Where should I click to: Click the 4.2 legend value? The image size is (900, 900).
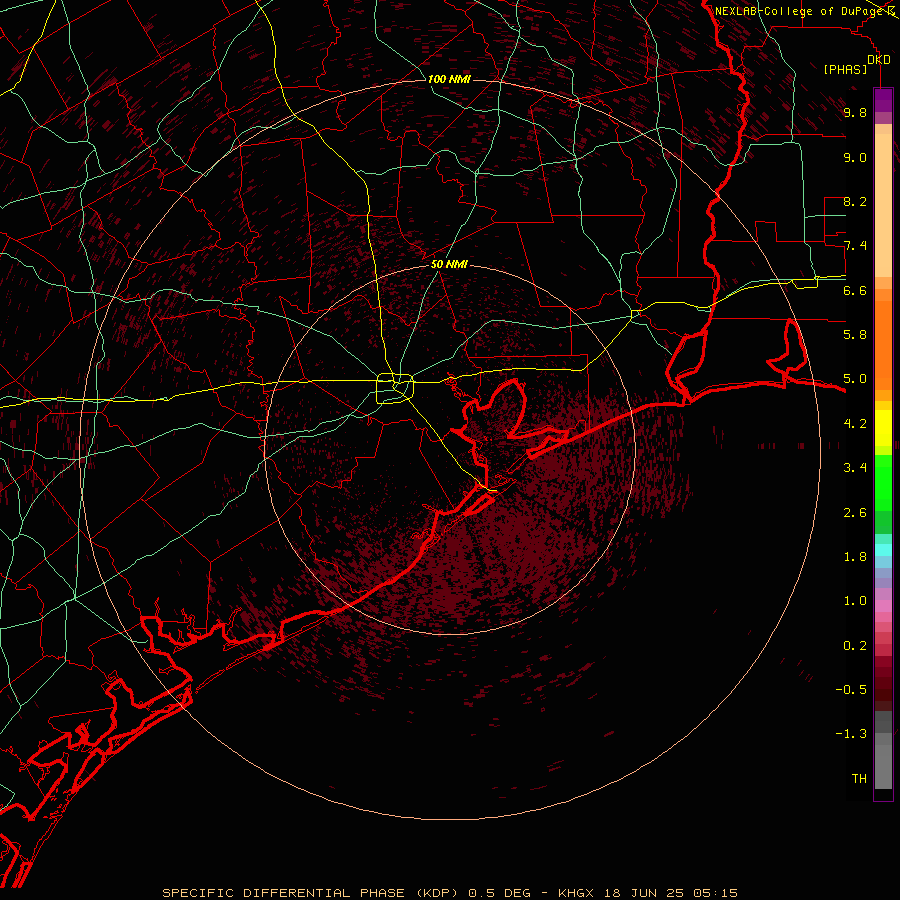(855, 424)
